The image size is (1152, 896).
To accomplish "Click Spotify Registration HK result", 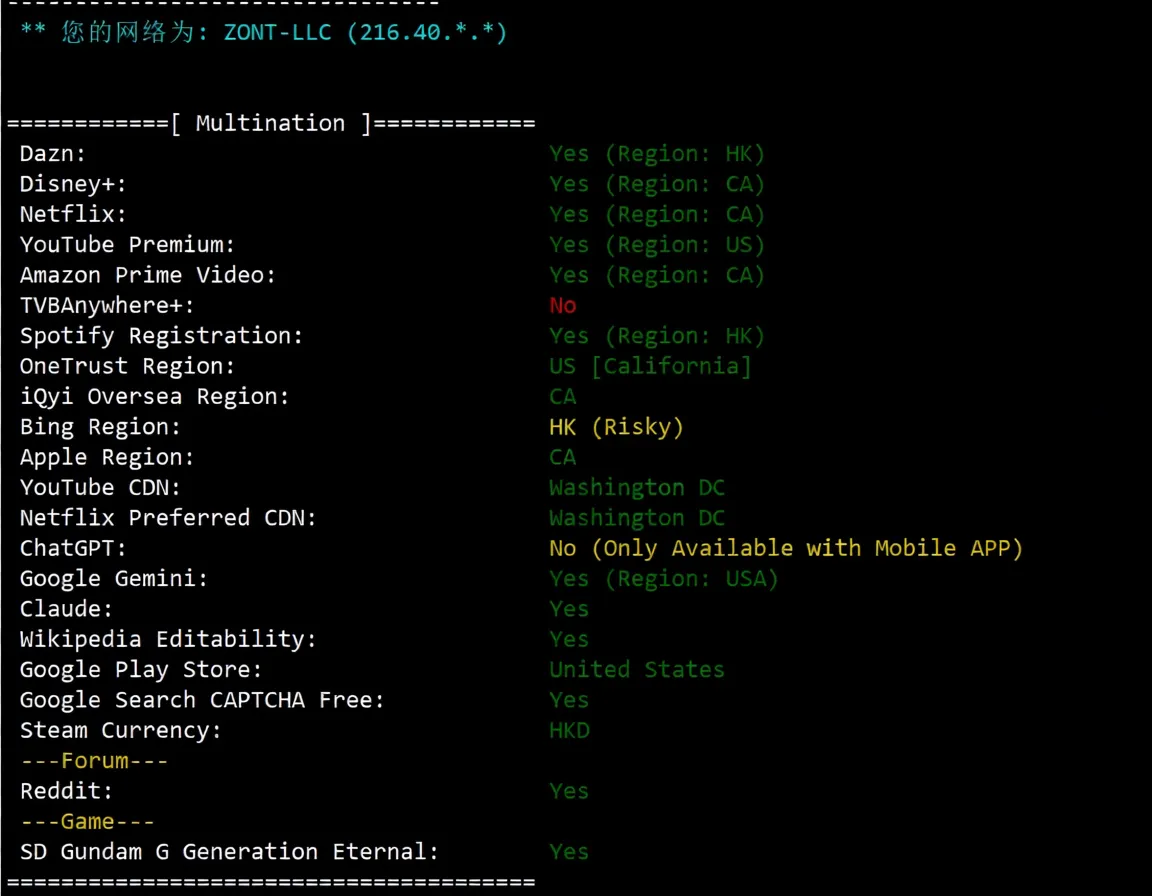I will (656, 335).
